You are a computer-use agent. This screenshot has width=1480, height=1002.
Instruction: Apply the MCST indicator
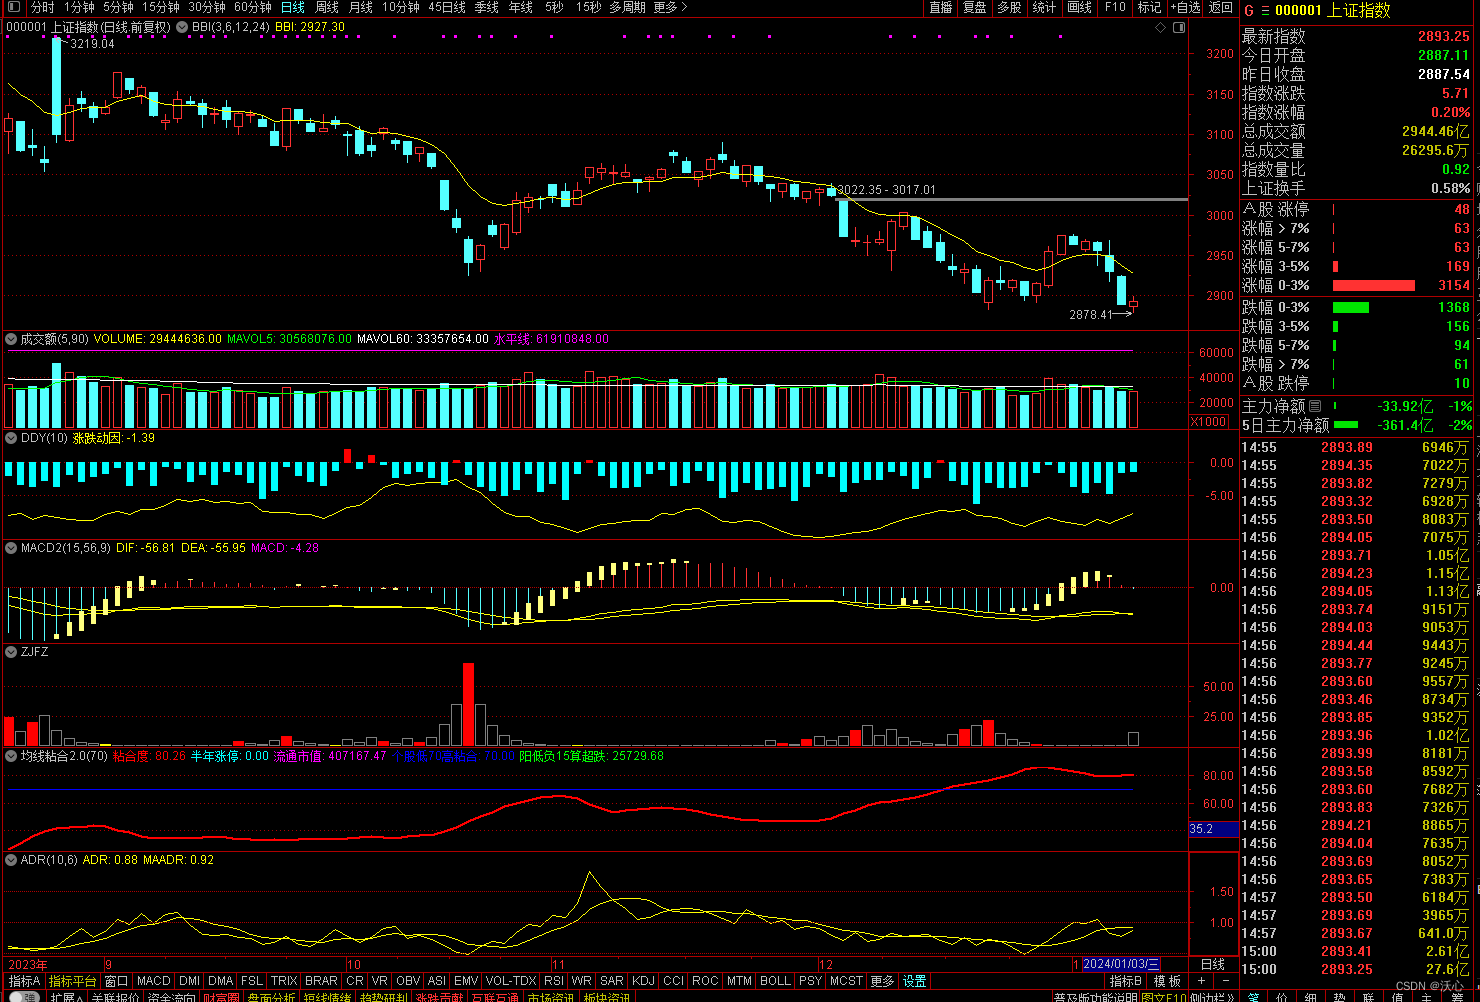(x=846, y=982)
